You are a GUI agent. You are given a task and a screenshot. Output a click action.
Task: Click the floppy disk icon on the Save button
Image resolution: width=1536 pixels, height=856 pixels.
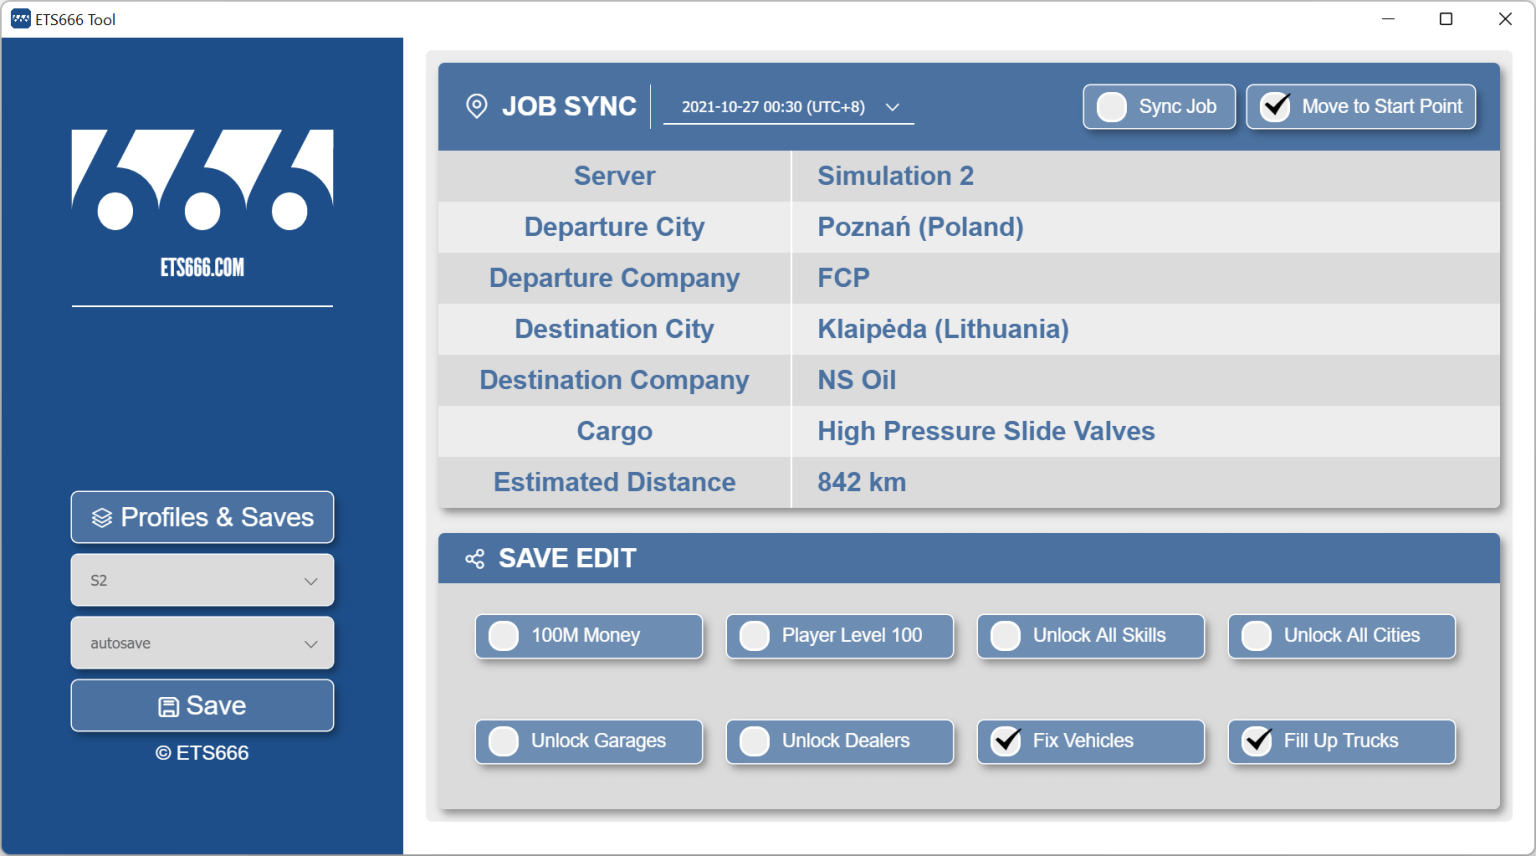tap(169, 705)
